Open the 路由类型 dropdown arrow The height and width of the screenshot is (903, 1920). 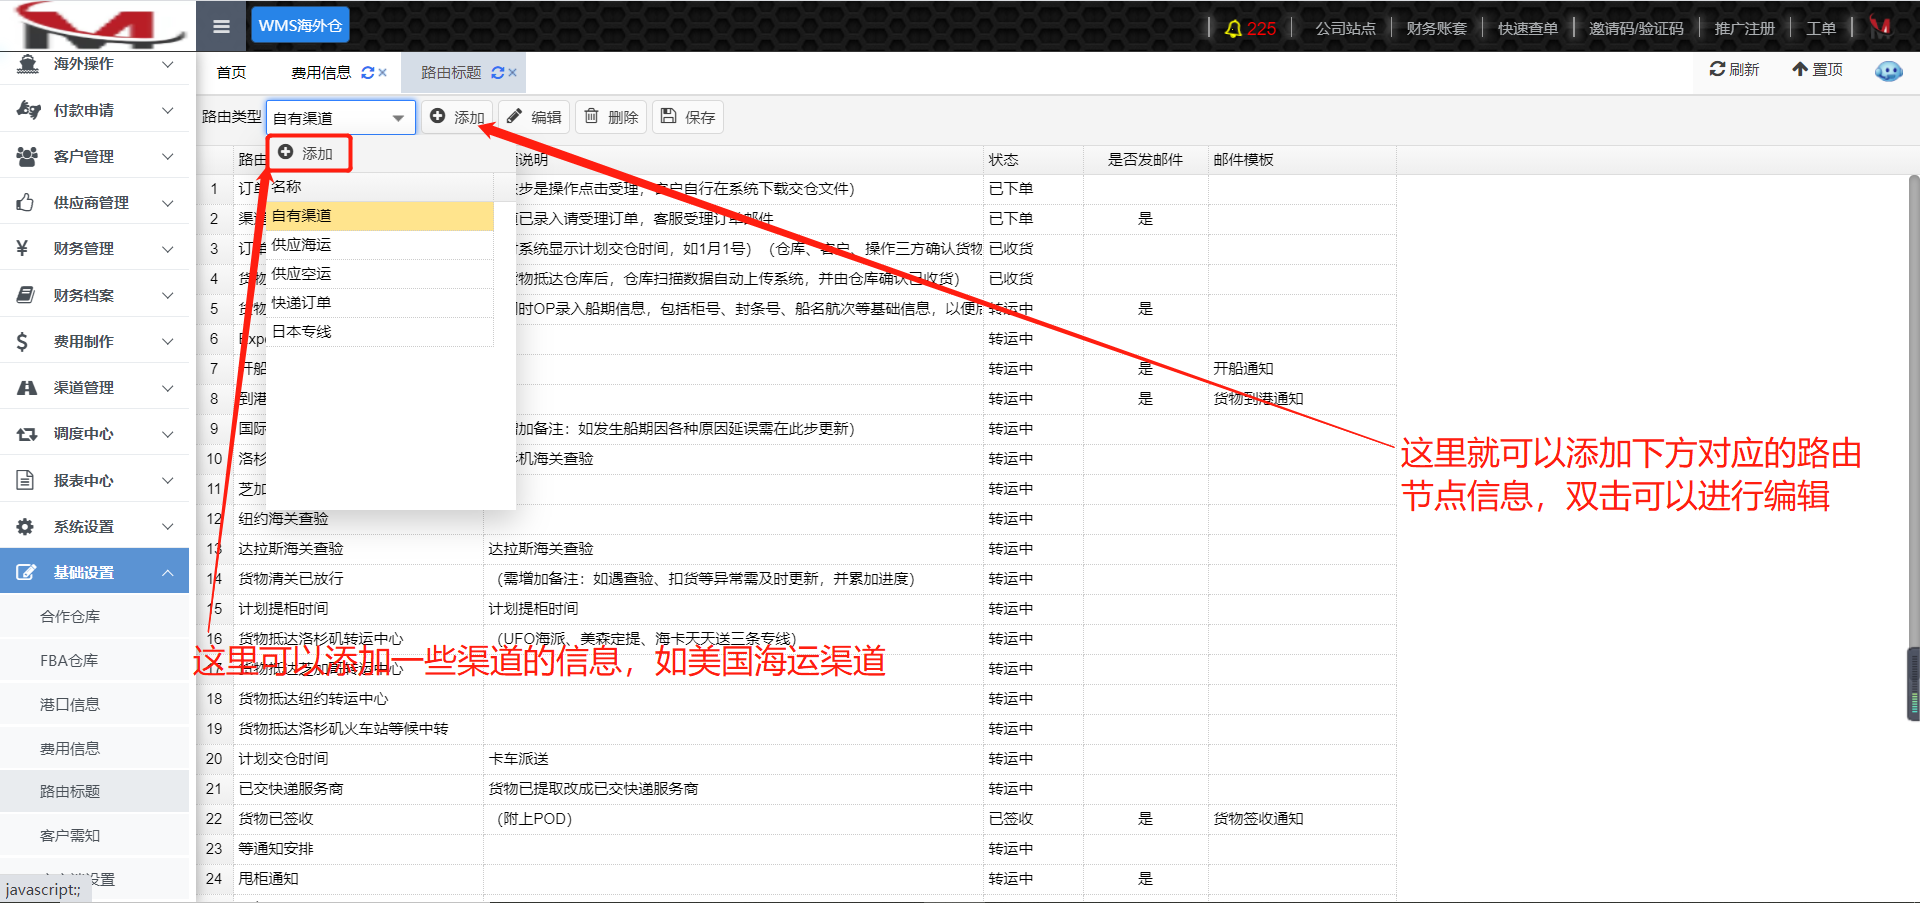(x=398, y=118)
